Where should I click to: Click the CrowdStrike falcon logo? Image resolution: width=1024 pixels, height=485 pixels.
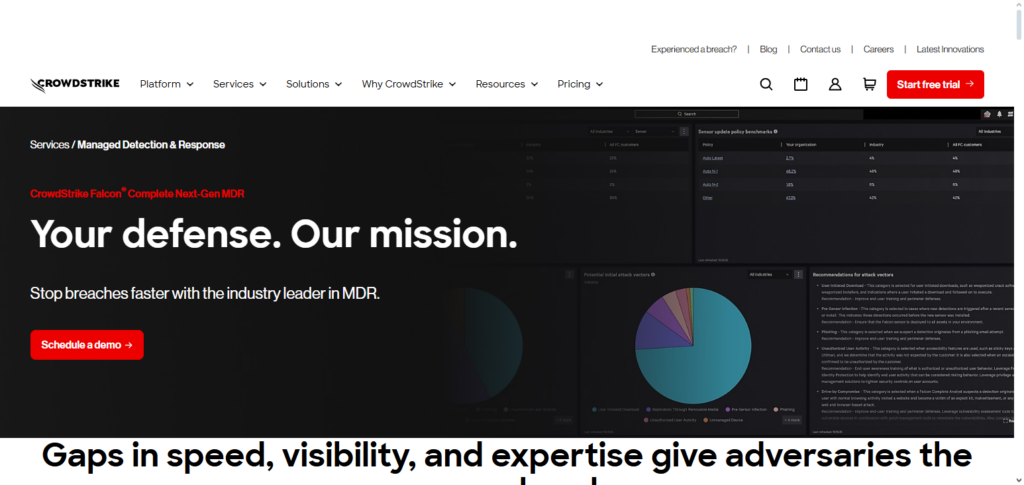click(x=74, y=85)
